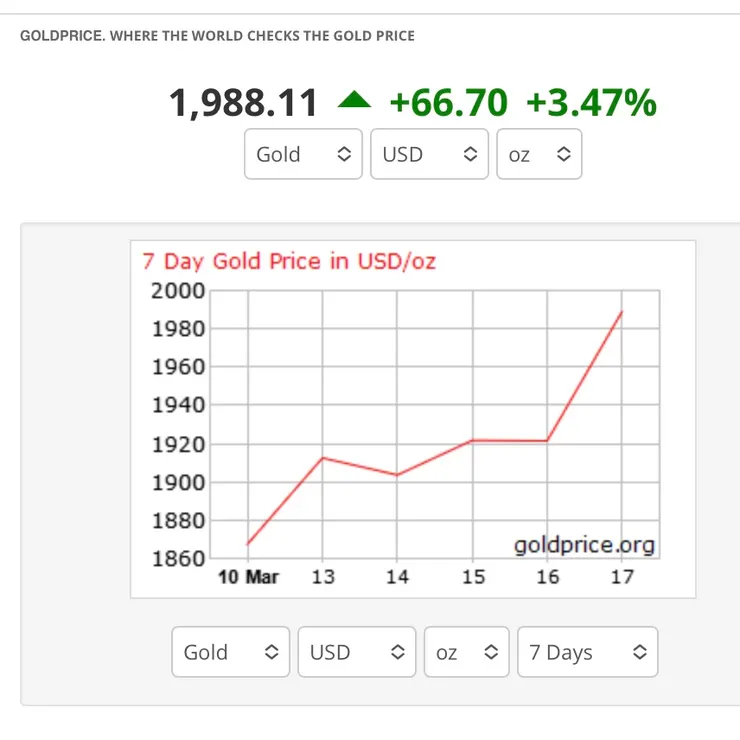740x740 pixels.
Task: Click the 1860 y-axis label
Action: pos(178,559)
